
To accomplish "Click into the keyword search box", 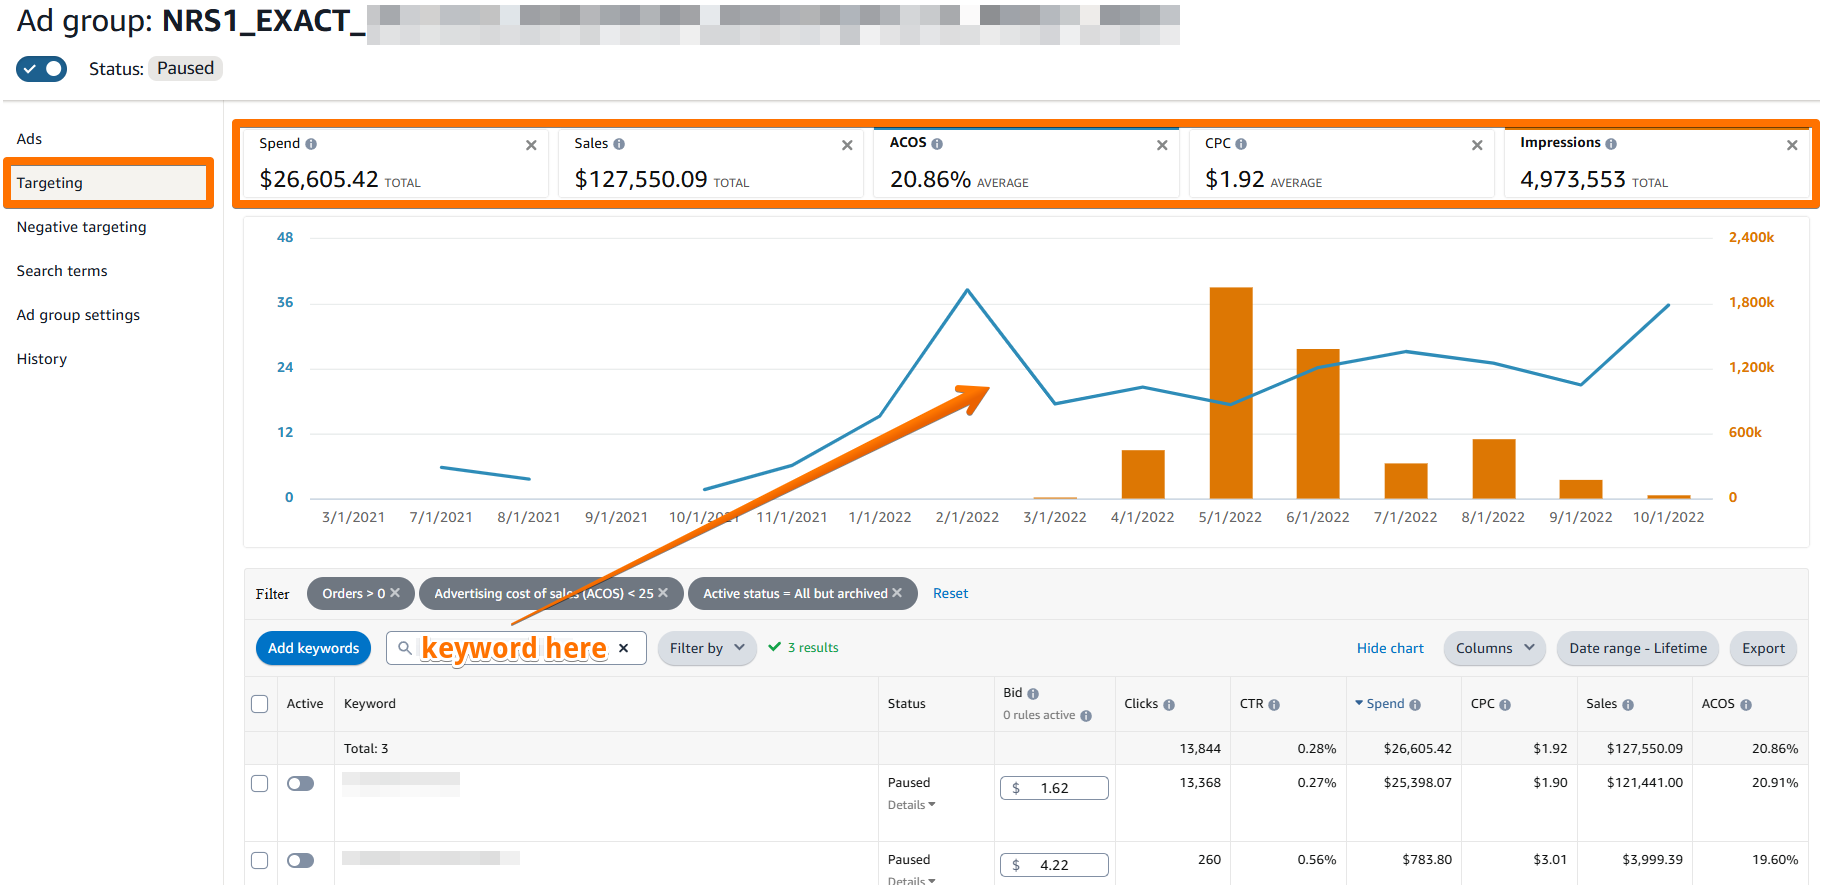I will 514,648.
